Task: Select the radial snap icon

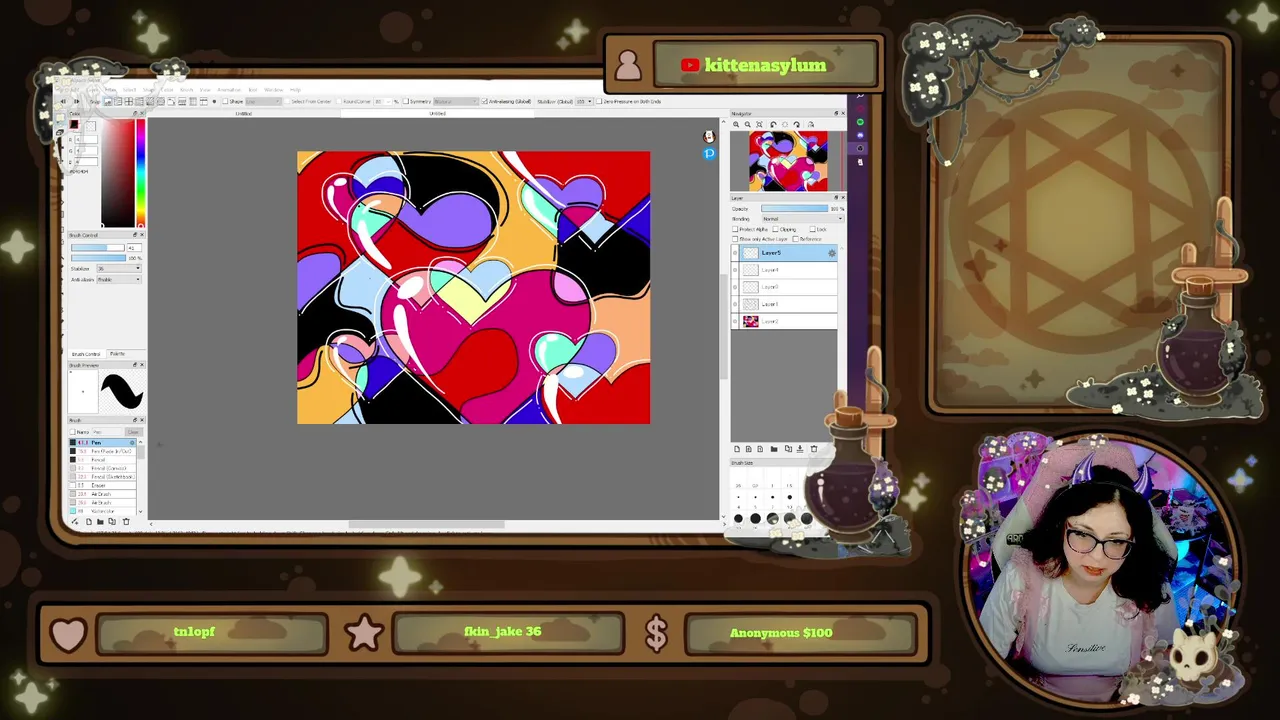Action: pos(150,102)
